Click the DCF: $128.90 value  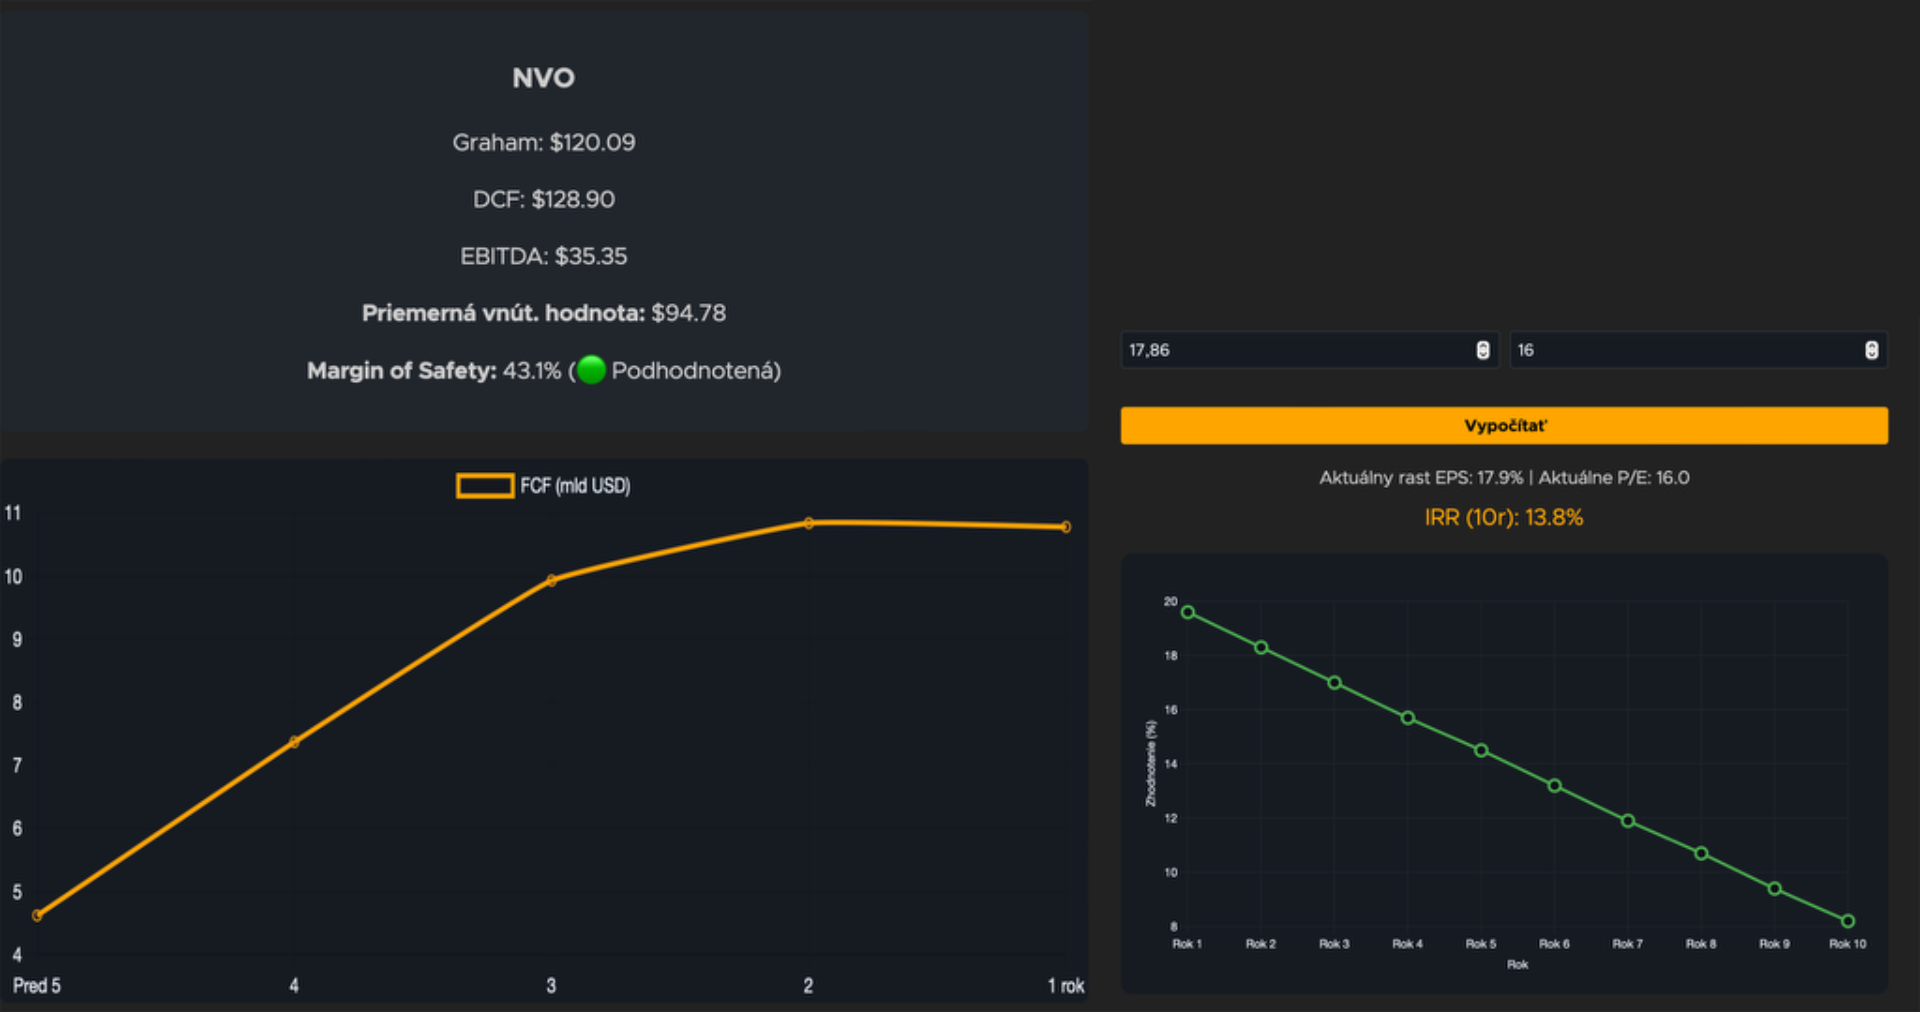(543, 199)
